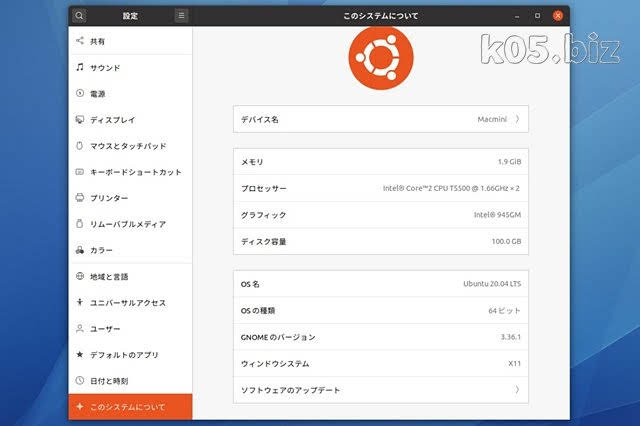Click the グラフィック label

pyautogui.click(x=263, y=215)
